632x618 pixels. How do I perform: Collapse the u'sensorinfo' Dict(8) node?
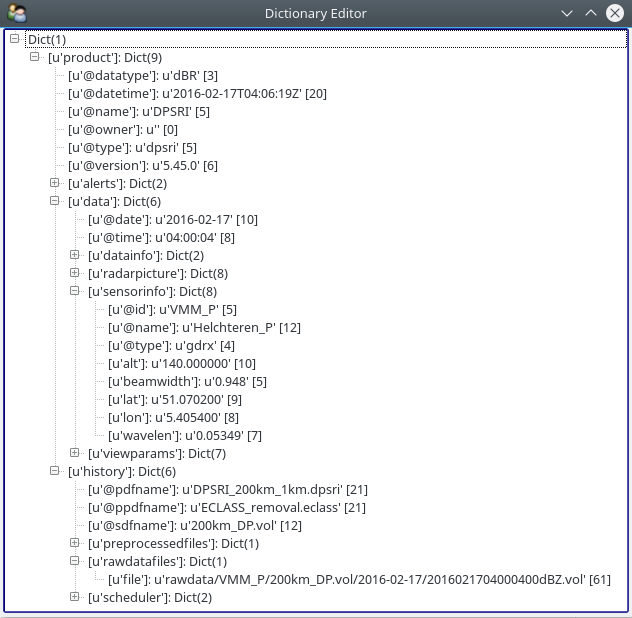tap(75, 291)
